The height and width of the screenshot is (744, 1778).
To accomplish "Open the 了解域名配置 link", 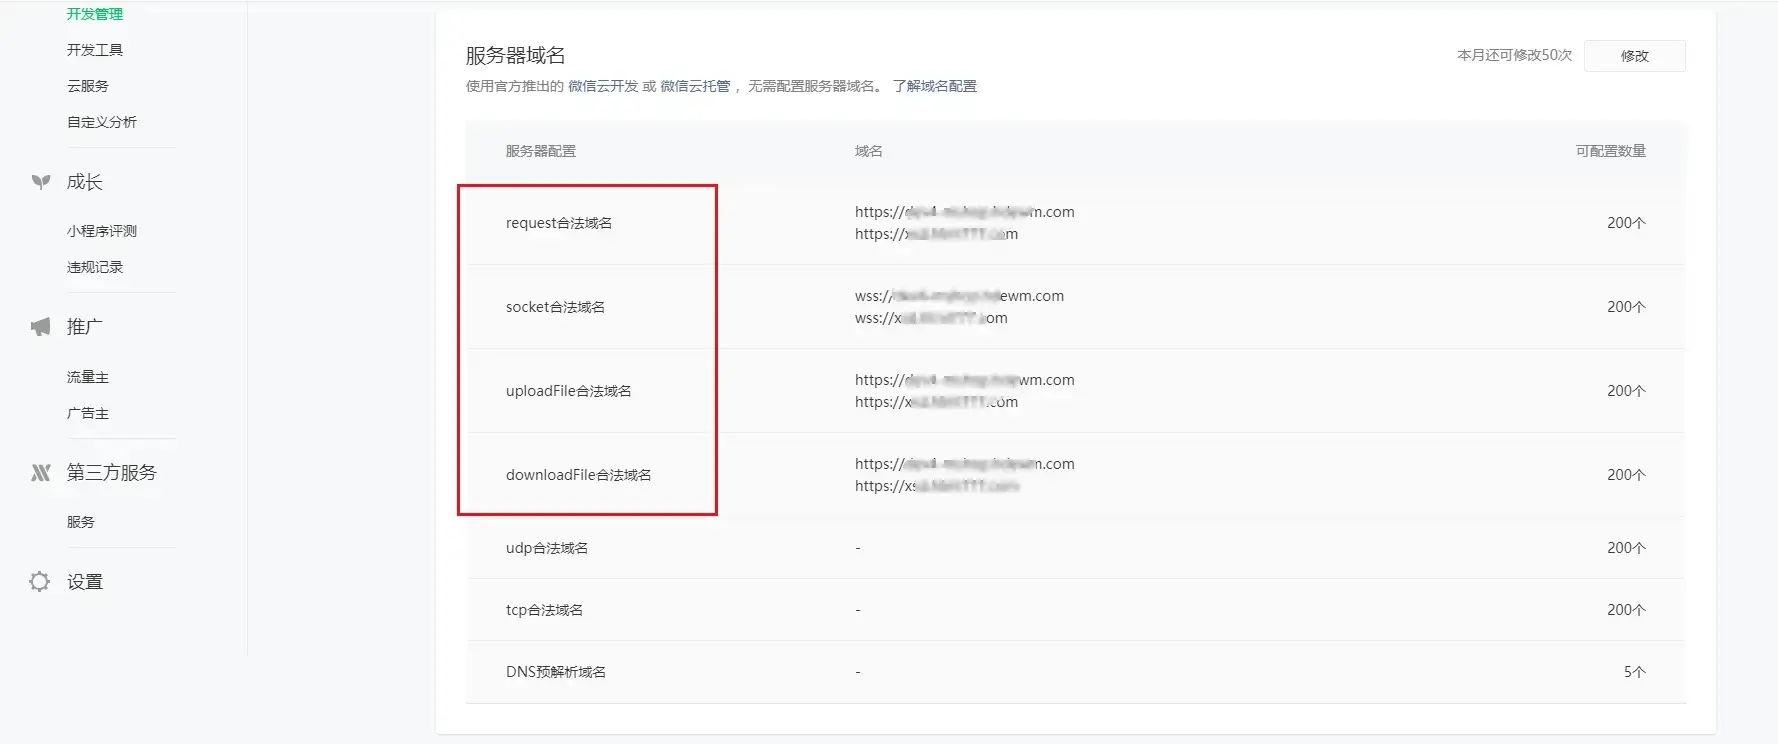I will point(934,86).
